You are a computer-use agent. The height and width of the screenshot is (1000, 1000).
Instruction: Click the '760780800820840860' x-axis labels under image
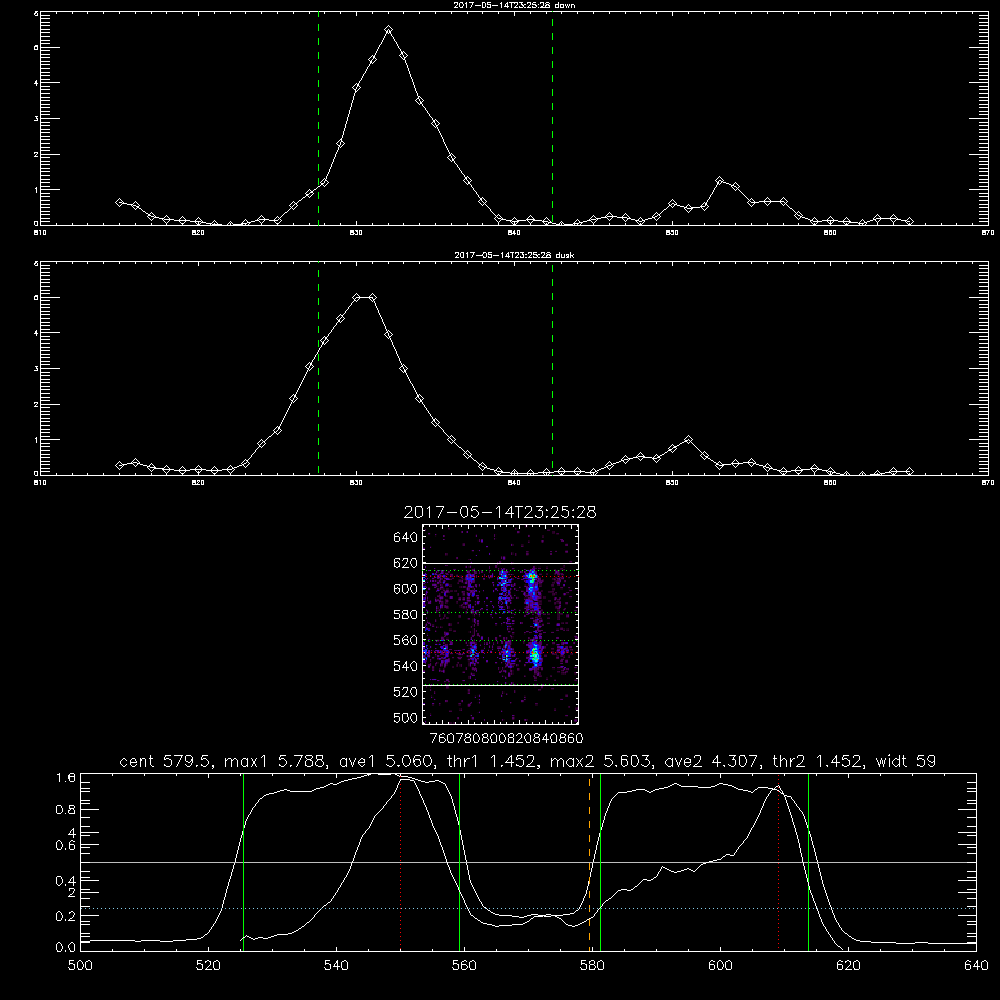point(507,738)
